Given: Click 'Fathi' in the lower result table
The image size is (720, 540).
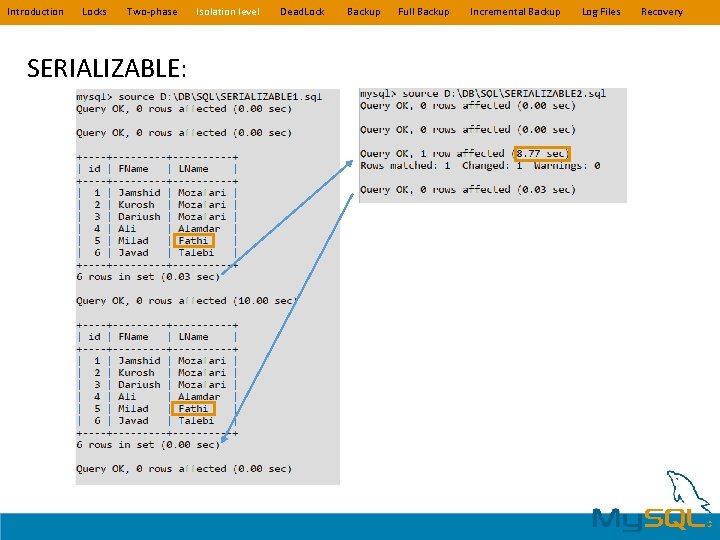Looking at the screenshot, I should tap(193, 409).
